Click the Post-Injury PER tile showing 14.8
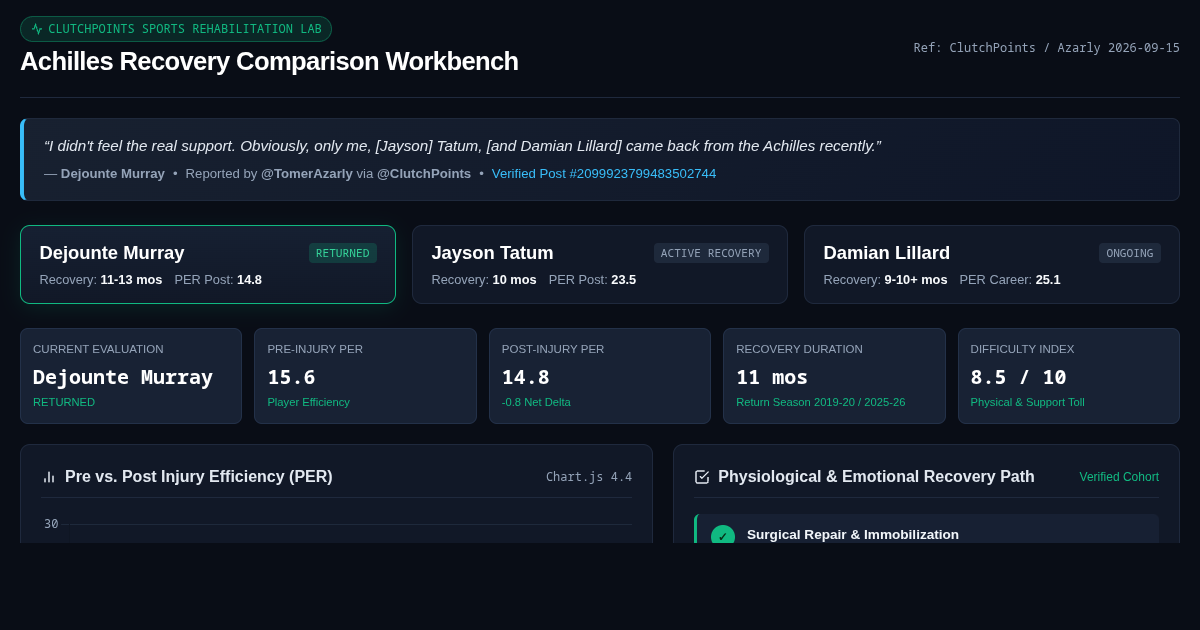The width and height of the screenshot is (1200, 630). pyautogui.click(x=600, y=376)
